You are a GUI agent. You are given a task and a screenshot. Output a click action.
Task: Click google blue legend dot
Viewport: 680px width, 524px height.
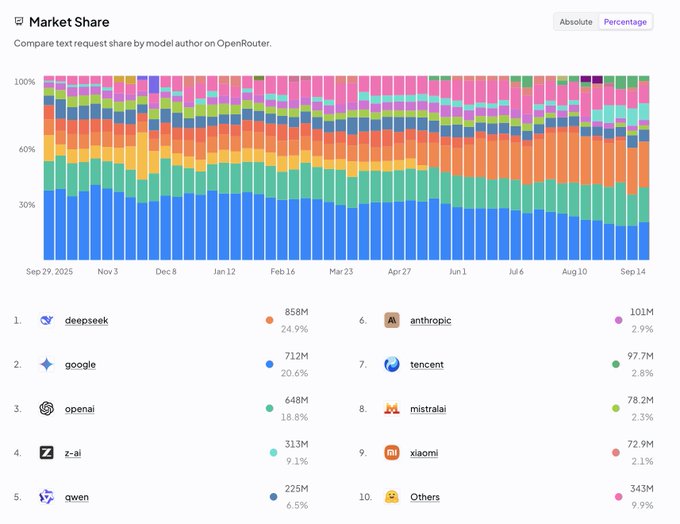[x=269, y=364]
